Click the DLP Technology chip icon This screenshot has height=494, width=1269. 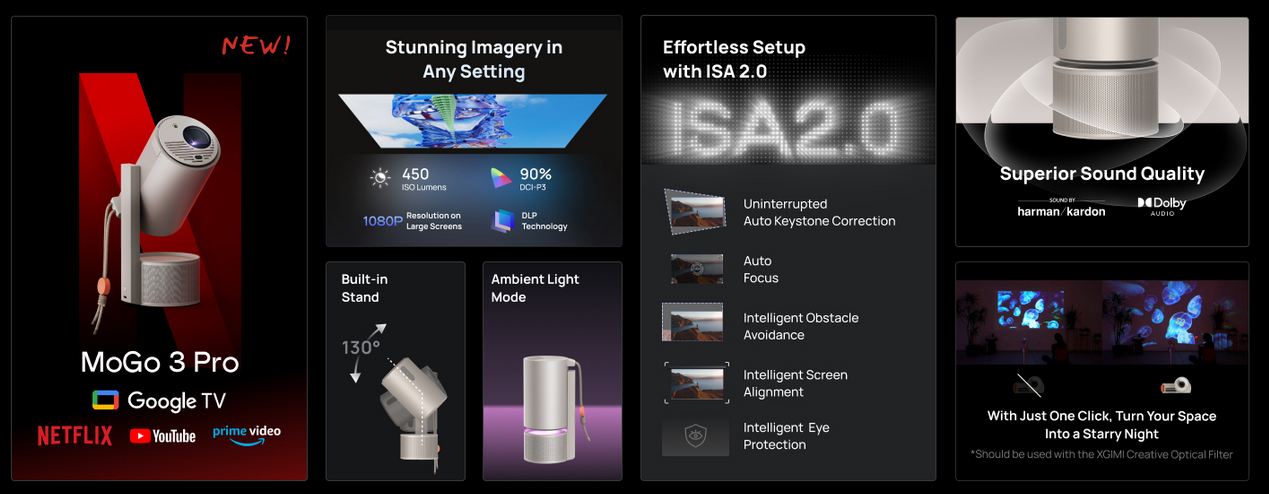point(502,221)
